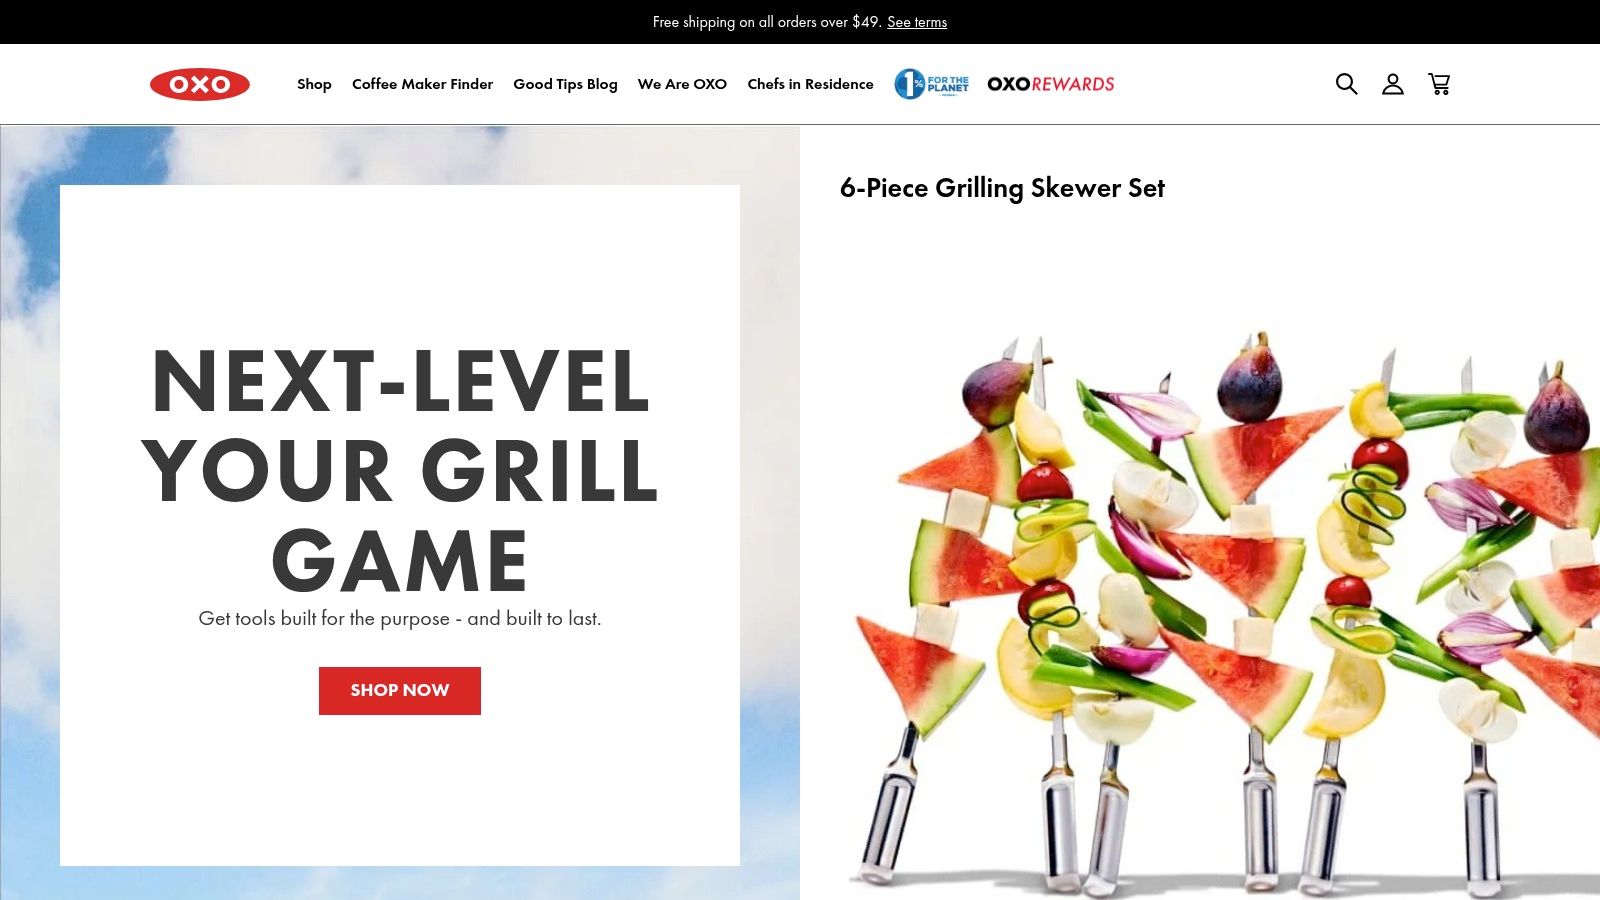Visit the Good Tips Blog
The image size is (1600, 900).
[x=565, y=84]
